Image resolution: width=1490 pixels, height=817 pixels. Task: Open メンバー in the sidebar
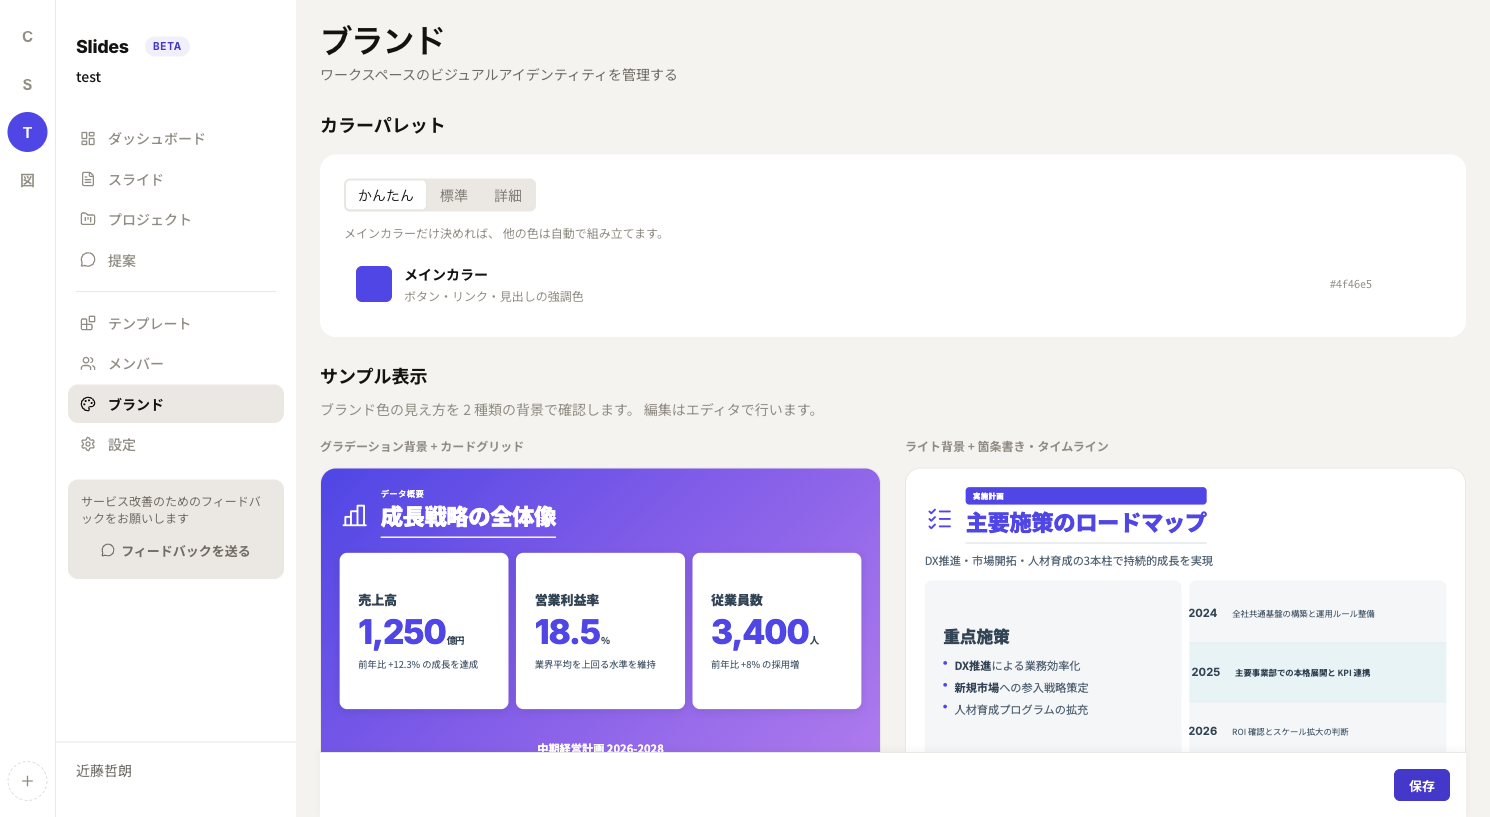(176, 364)
